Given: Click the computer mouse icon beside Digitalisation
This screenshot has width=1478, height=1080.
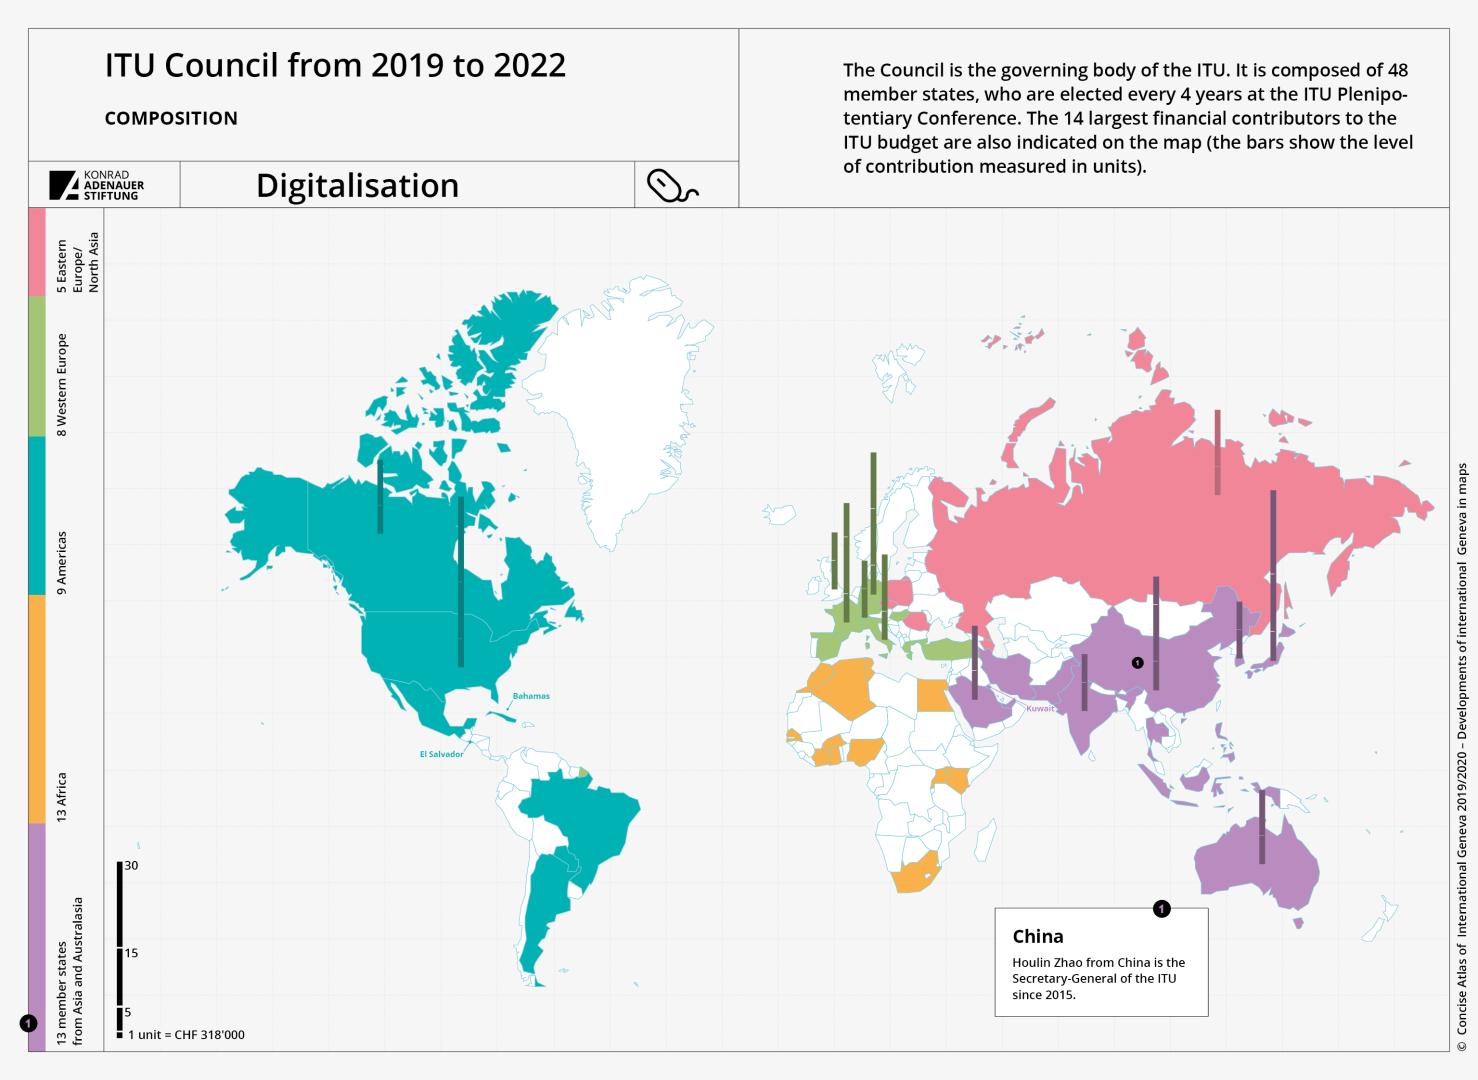Looking at the screenshot, I should pyautogui.click(x=672, y=185).
